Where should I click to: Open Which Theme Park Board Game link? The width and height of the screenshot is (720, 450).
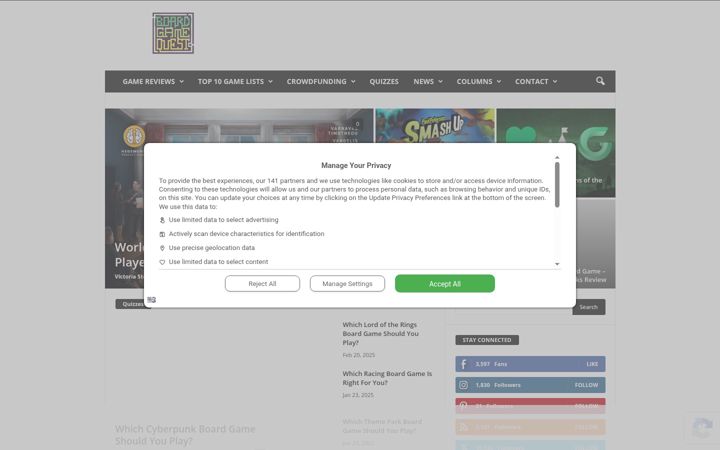[382, 426]
